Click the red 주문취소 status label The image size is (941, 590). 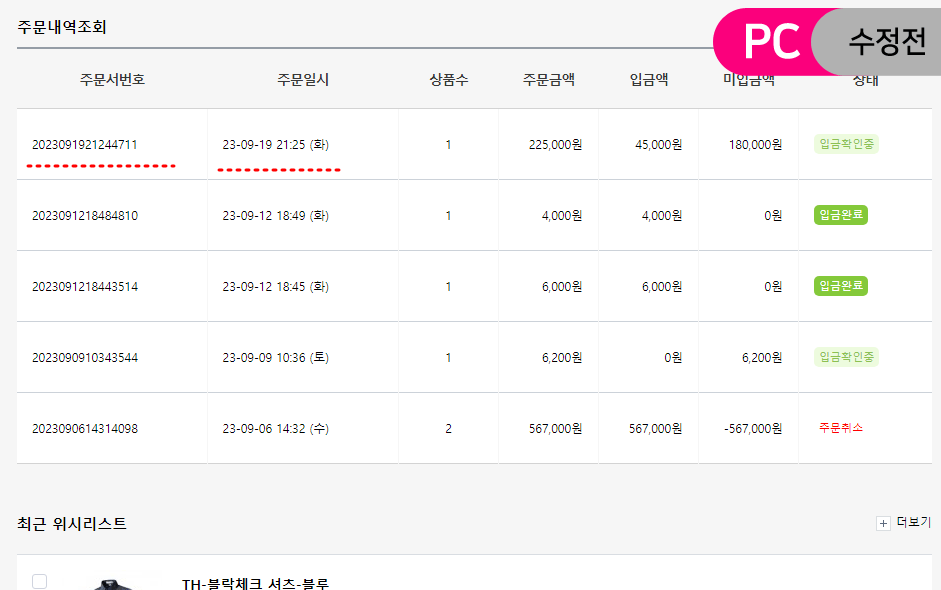pyautogui.click(x=840, y=428)
